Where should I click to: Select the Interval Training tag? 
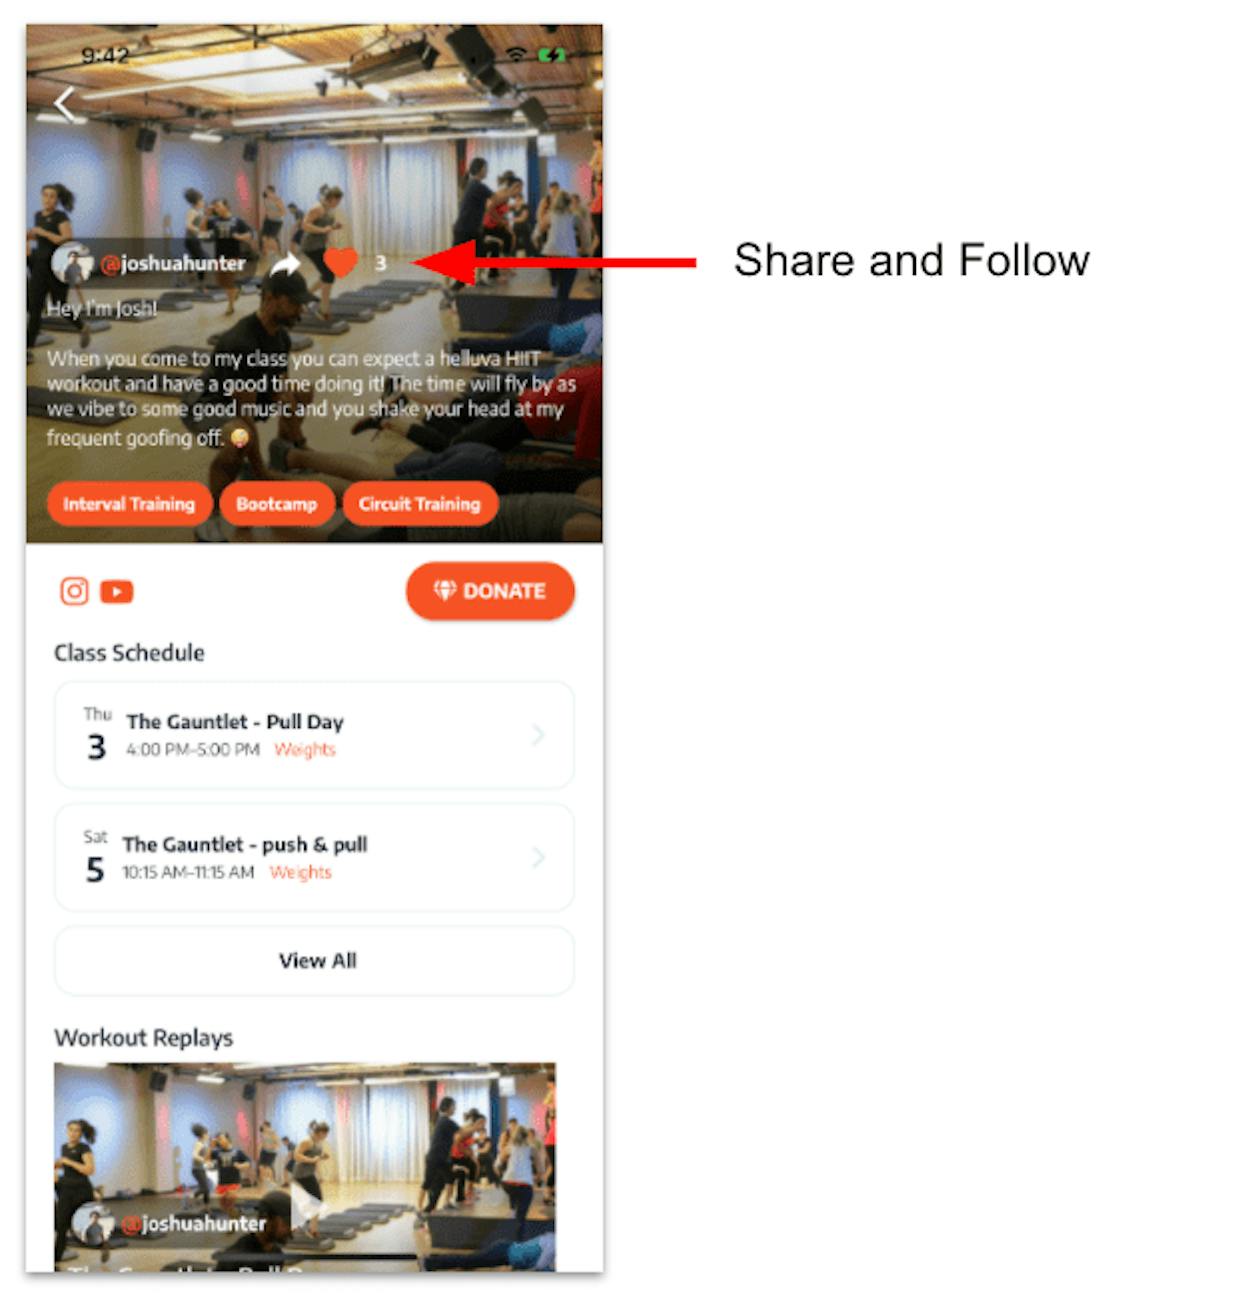coord(129,504)
